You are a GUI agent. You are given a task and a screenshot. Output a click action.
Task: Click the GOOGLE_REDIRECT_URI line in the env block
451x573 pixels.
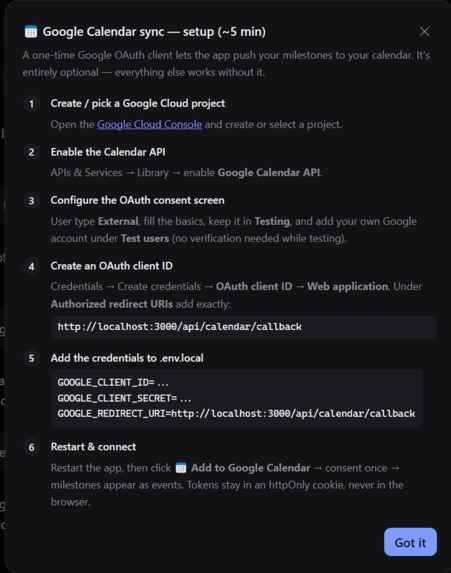(236, 414)
